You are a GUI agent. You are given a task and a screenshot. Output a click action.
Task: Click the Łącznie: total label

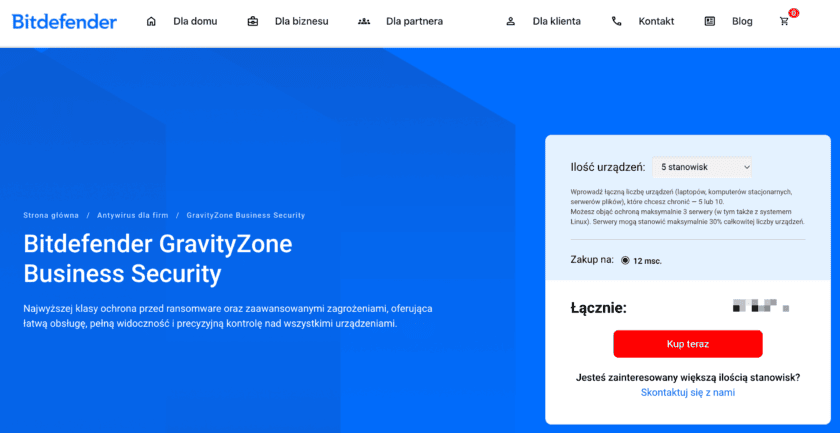pyautogui.click(x=599, y=308)
